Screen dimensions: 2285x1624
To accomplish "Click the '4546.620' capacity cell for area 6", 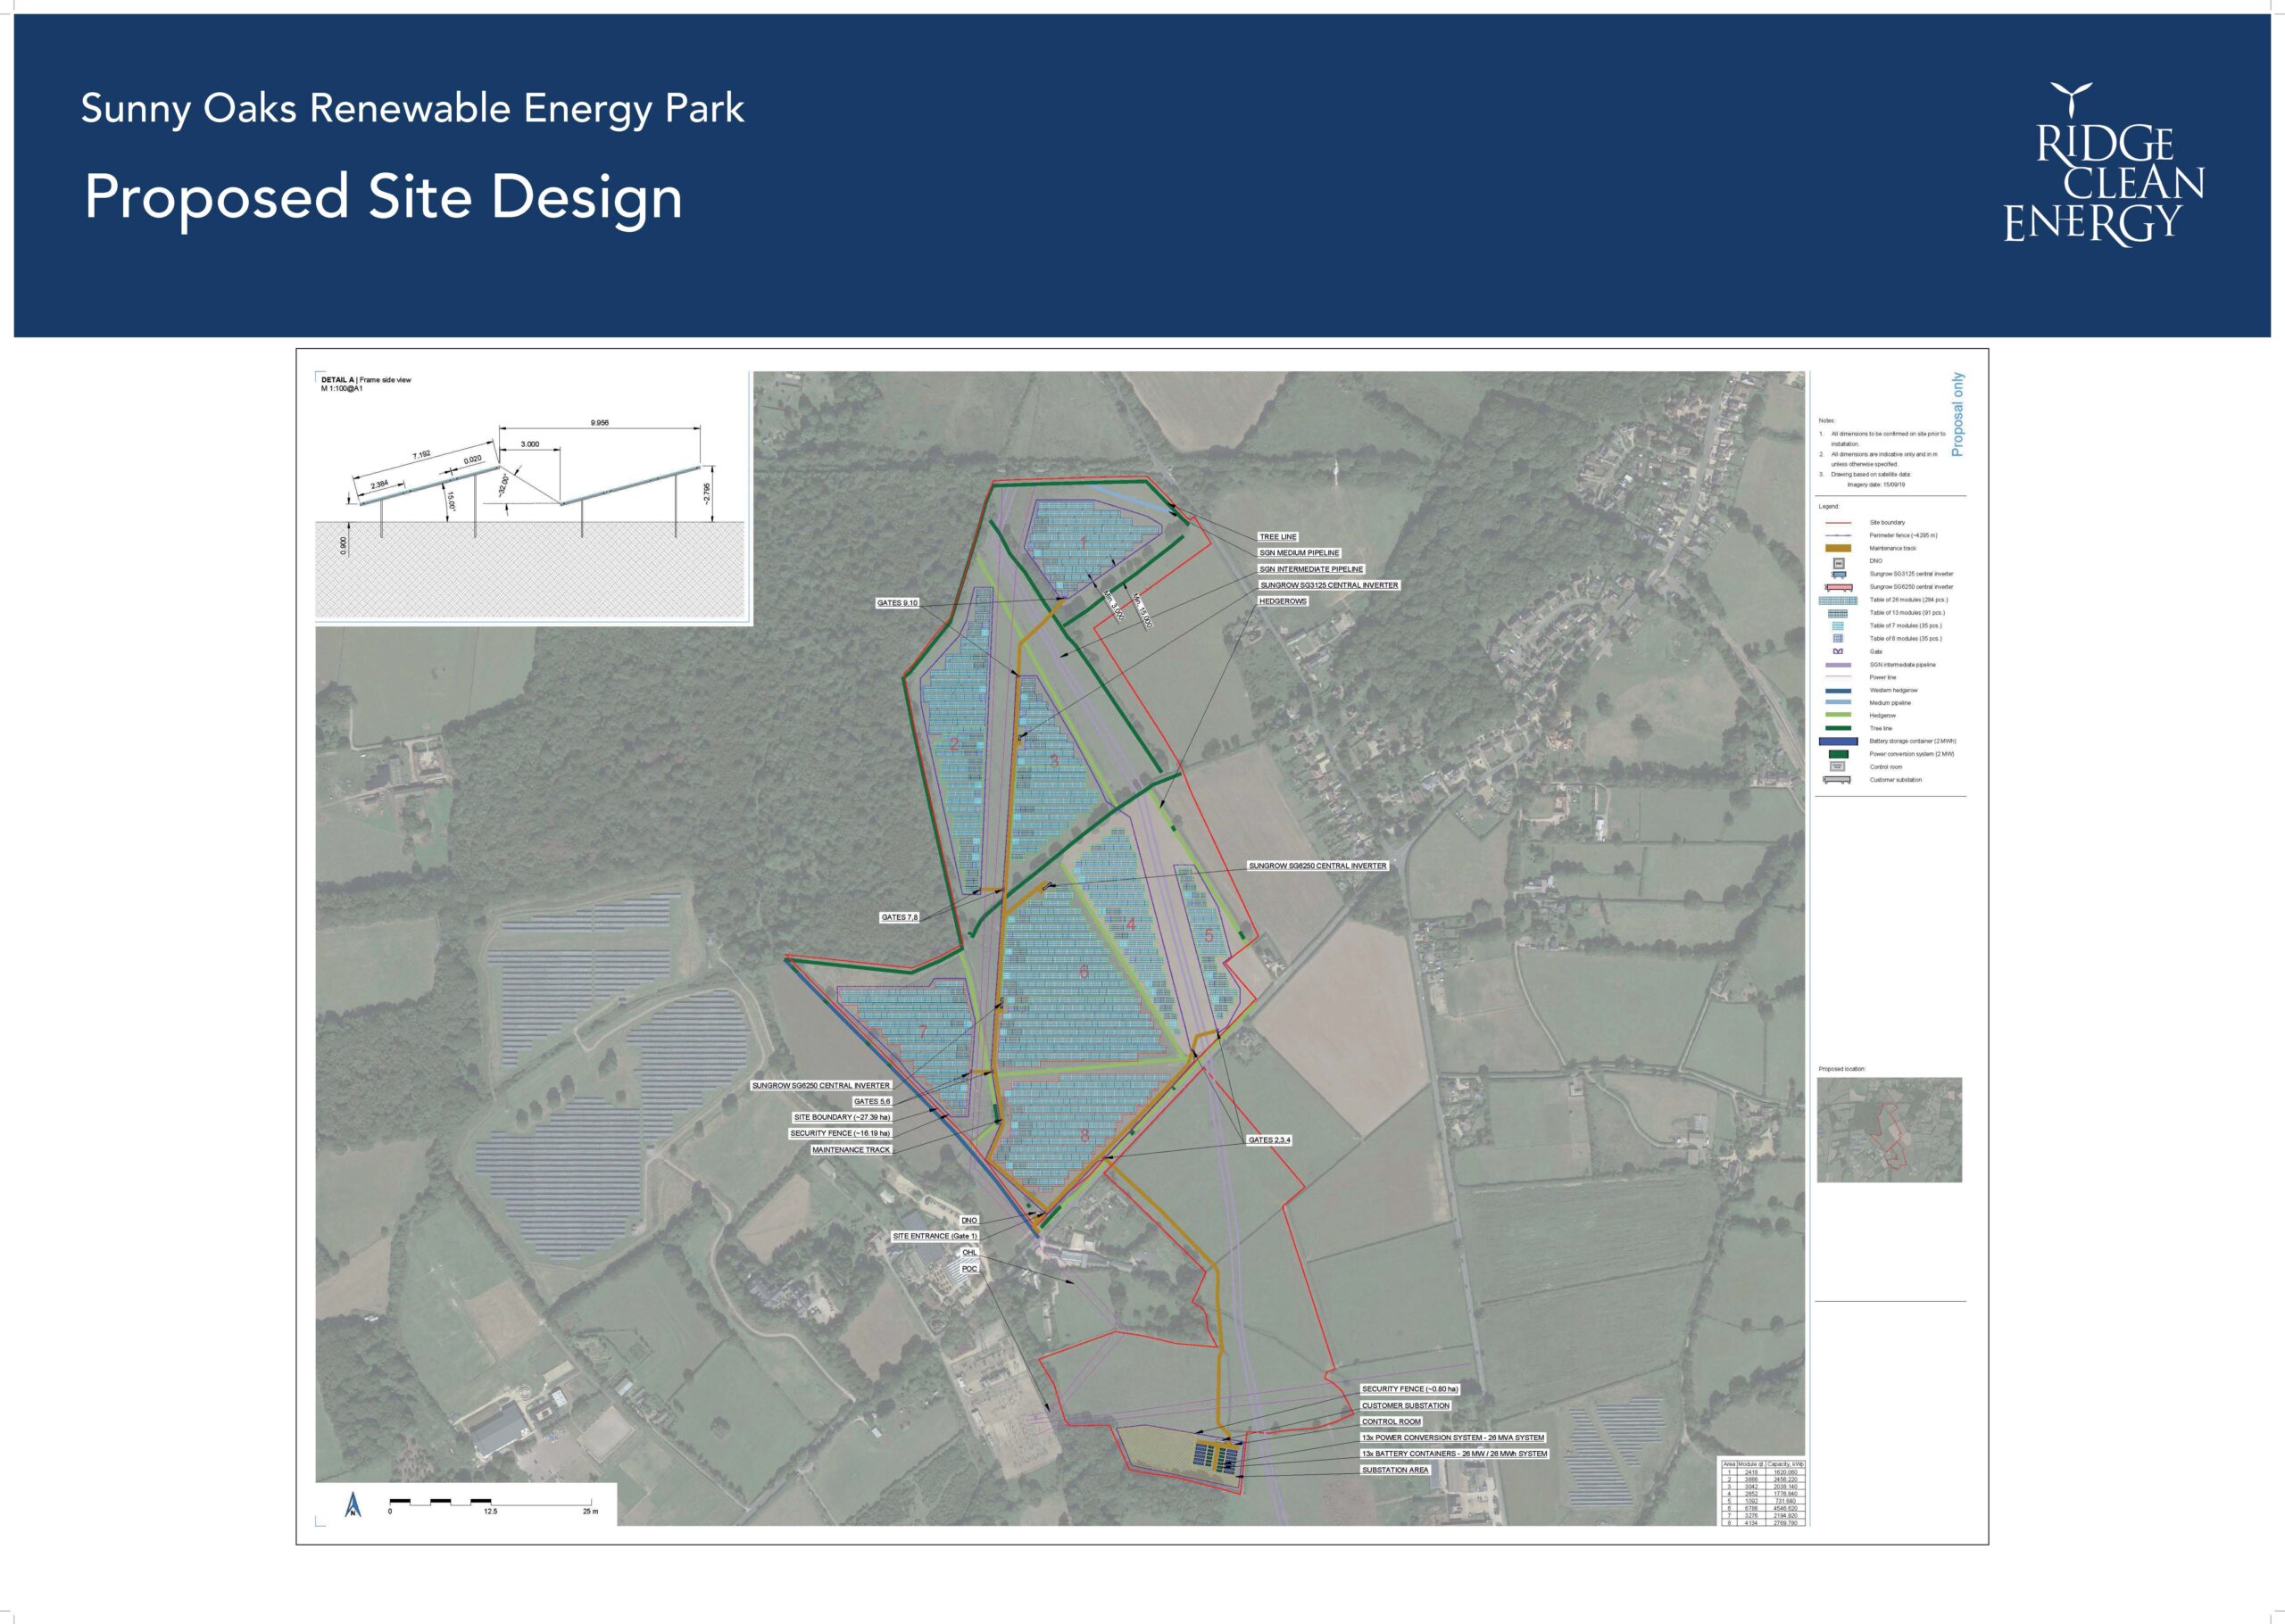I will point(1786,1508).
